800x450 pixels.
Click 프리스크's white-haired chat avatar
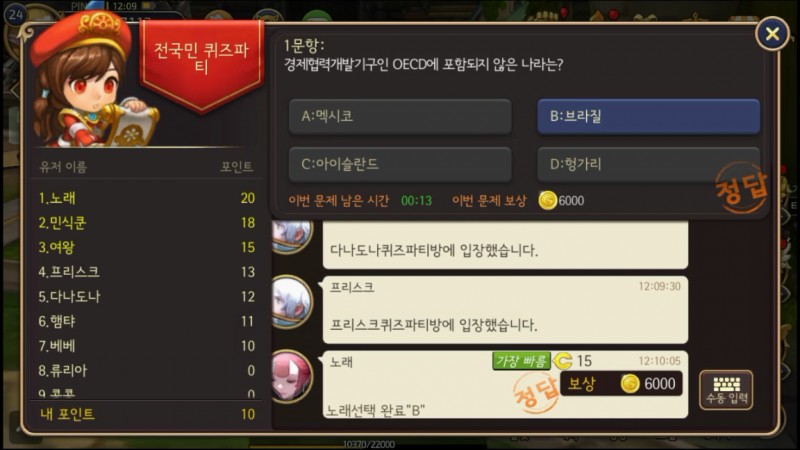click(292, 302)
